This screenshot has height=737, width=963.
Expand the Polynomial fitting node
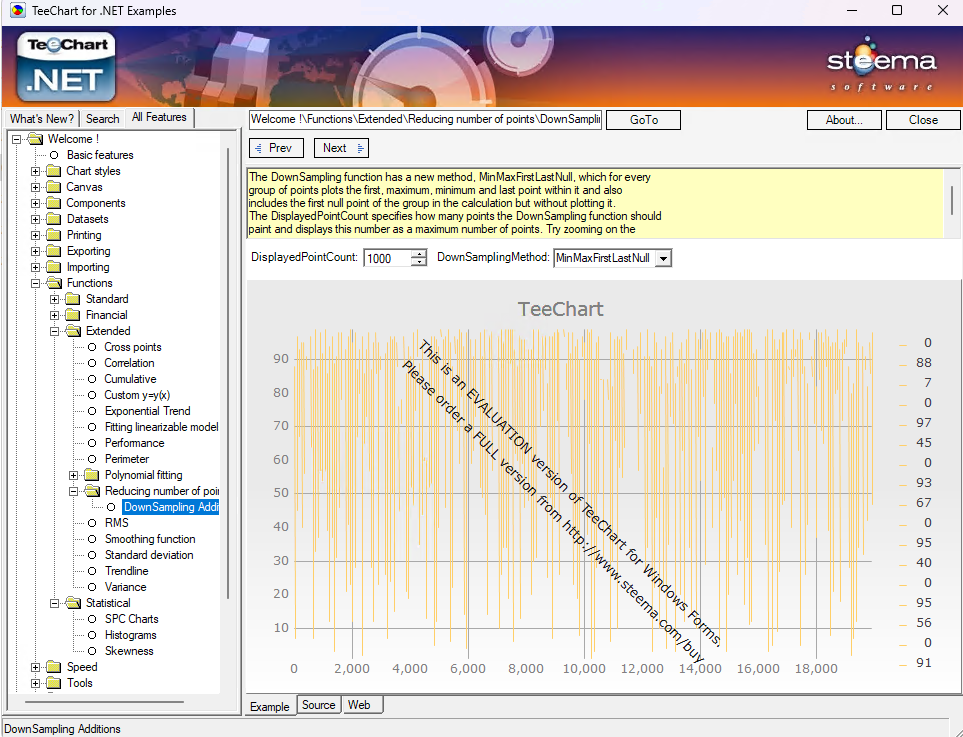pos(74,475)
